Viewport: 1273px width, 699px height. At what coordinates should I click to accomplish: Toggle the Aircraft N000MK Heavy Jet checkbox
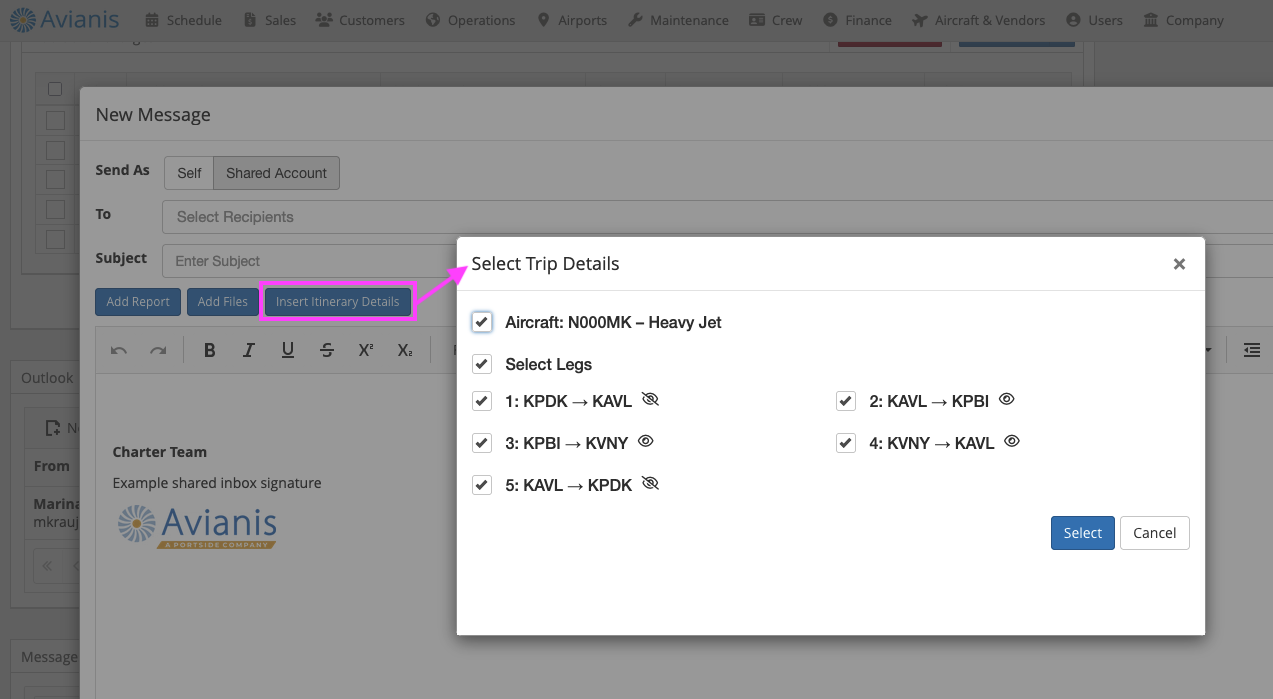pyautogui.click(x=482, y=322)
